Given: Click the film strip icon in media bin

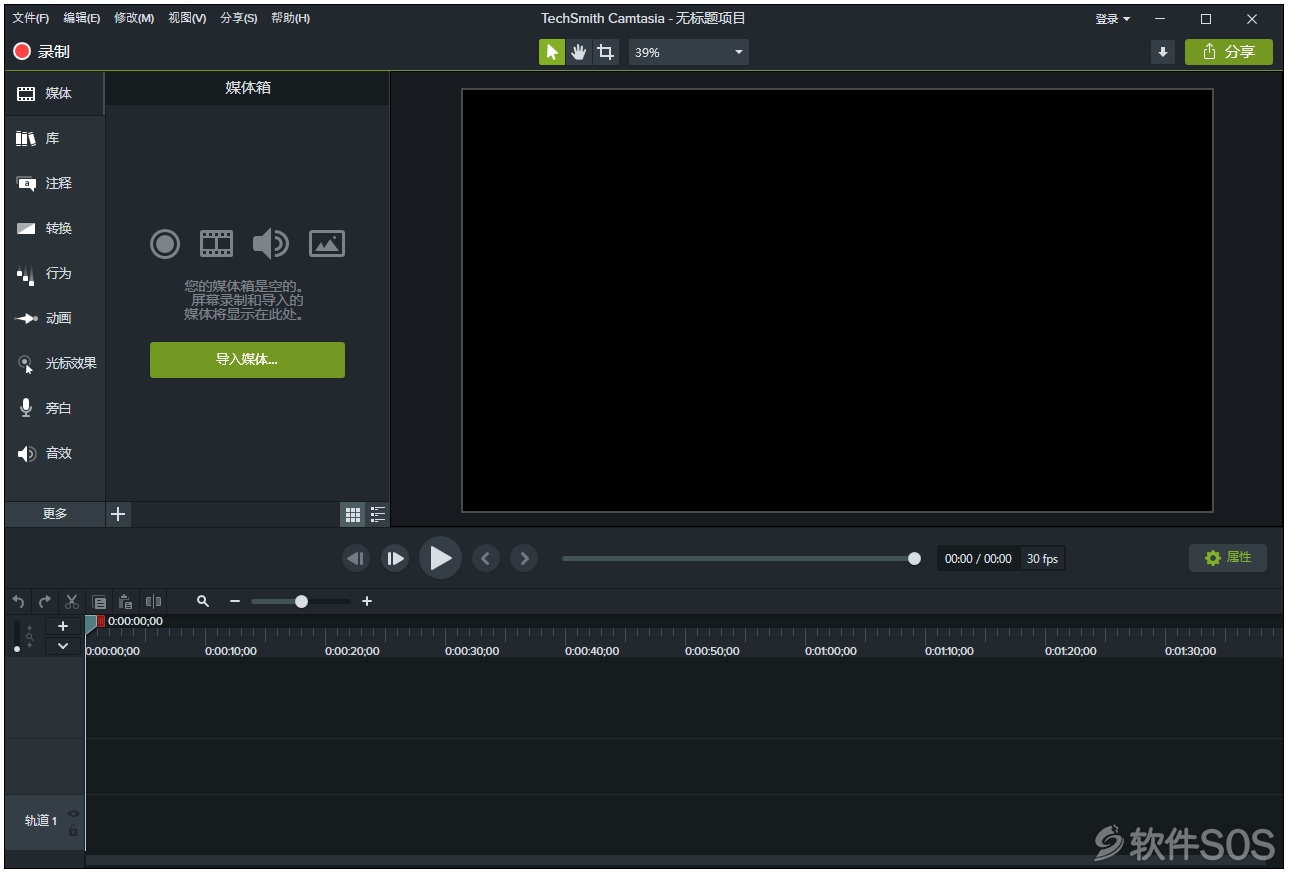Looking at the screenshot, I should point(216,243).
